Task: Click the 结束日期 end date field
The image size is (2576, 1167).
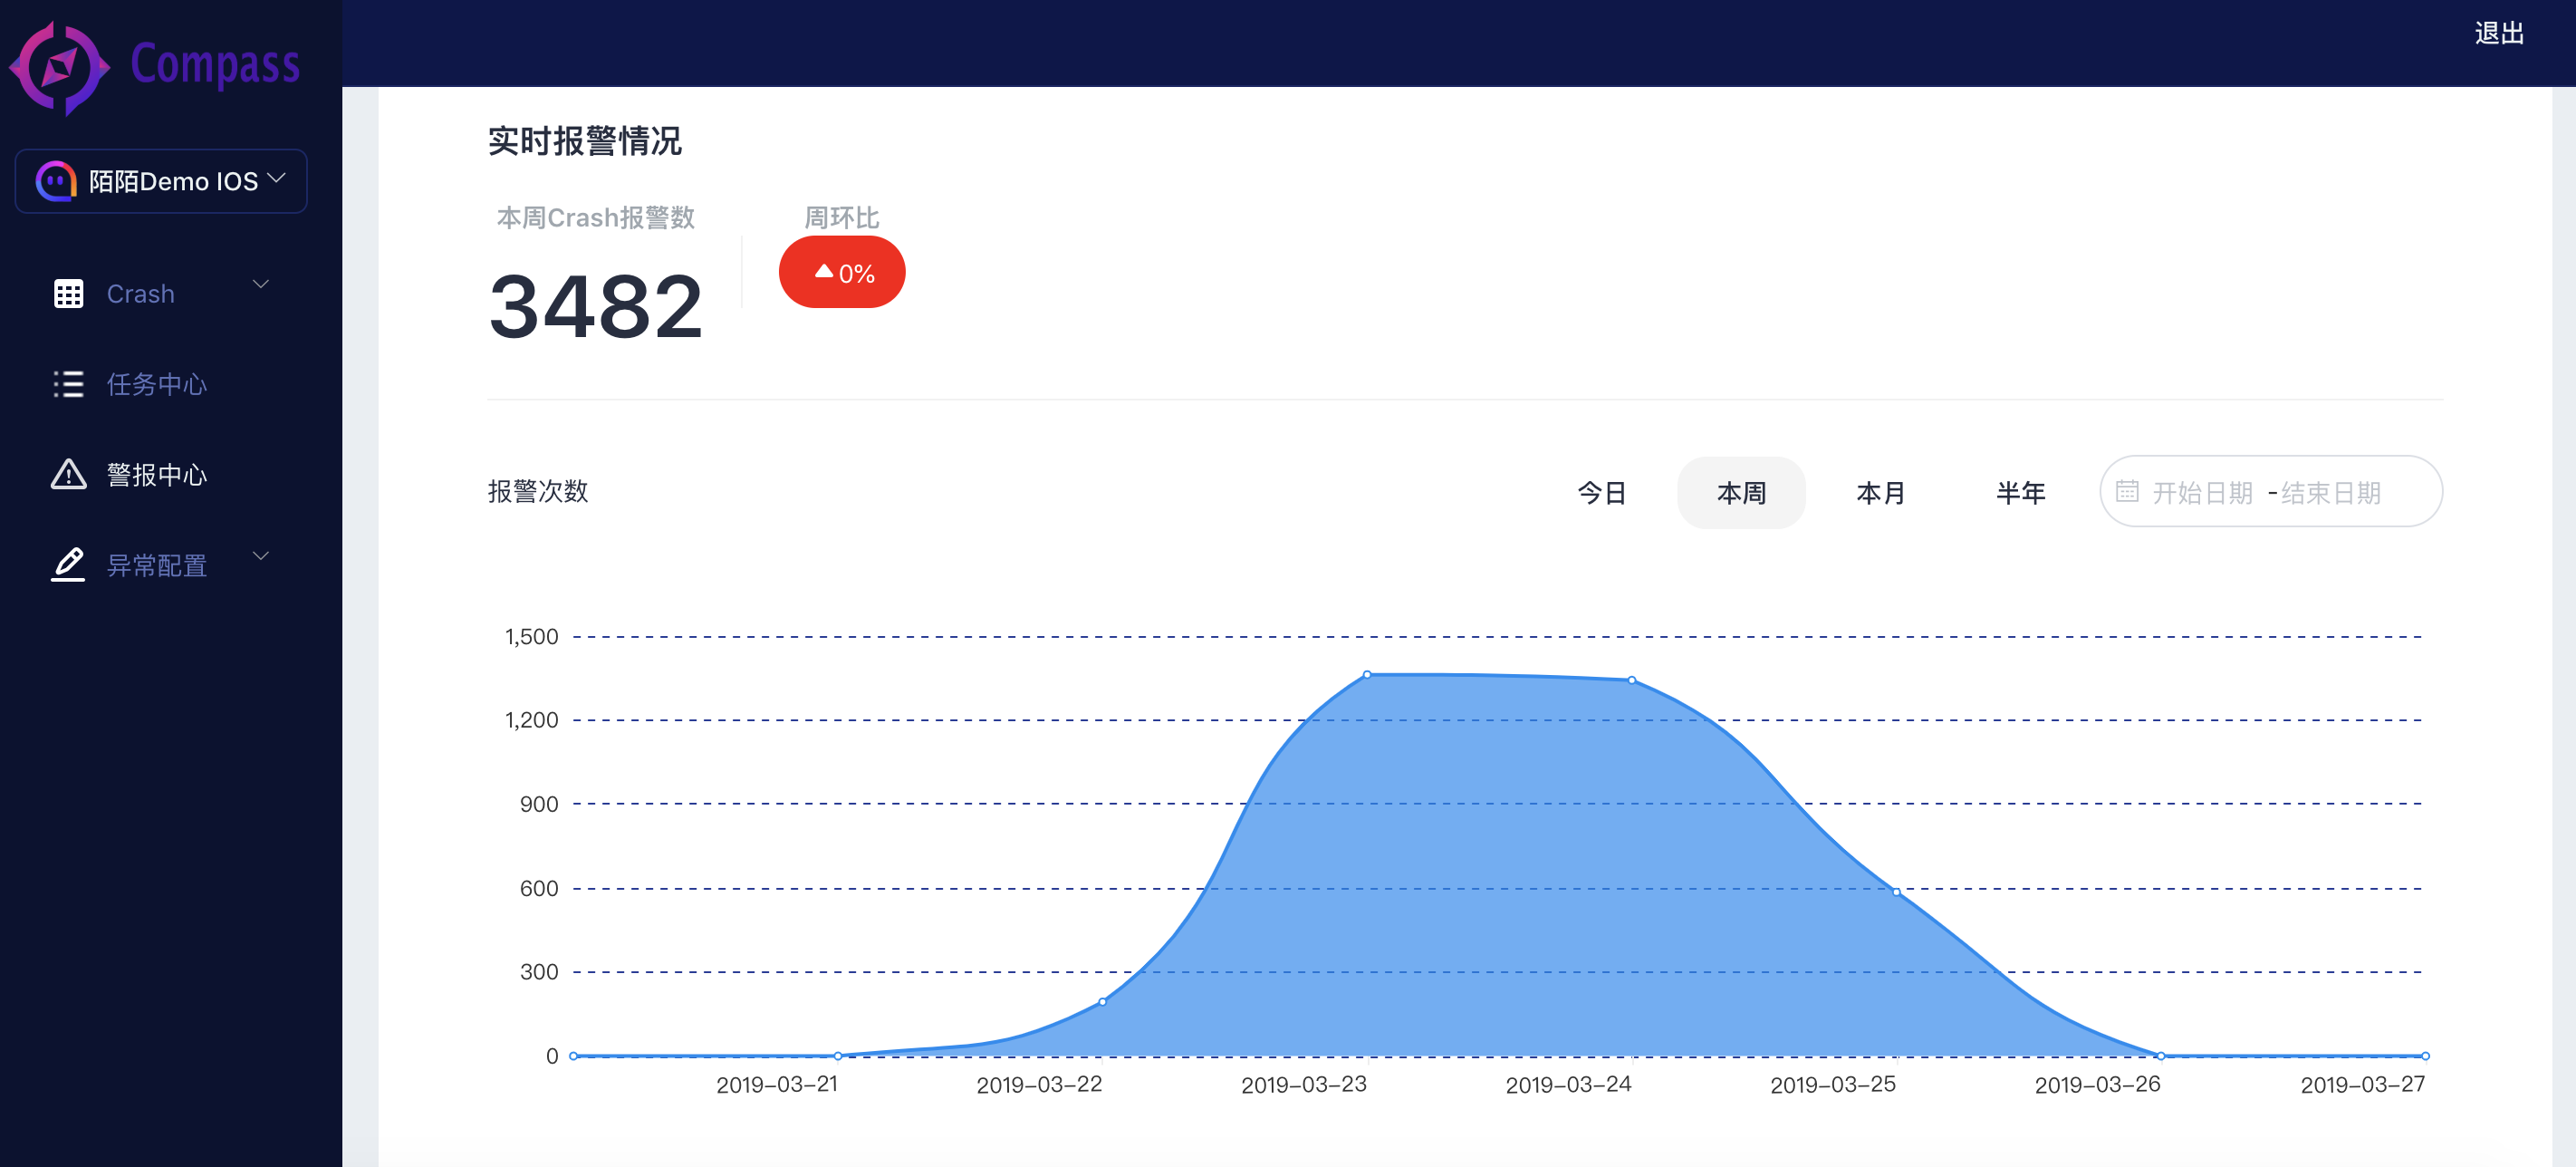Action: point(2331,493)
